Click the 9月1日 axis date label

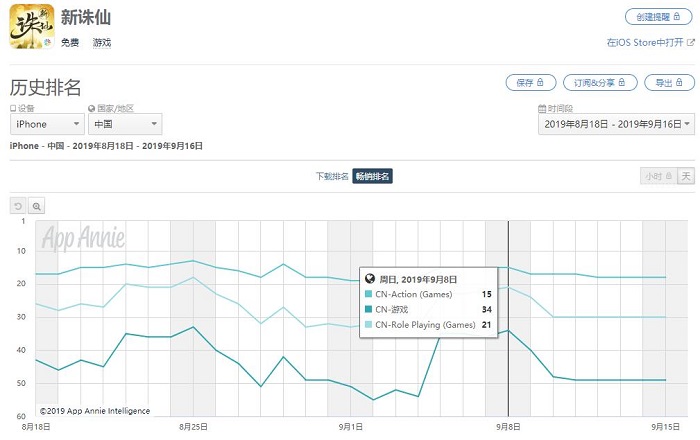[x=350, y=427]
